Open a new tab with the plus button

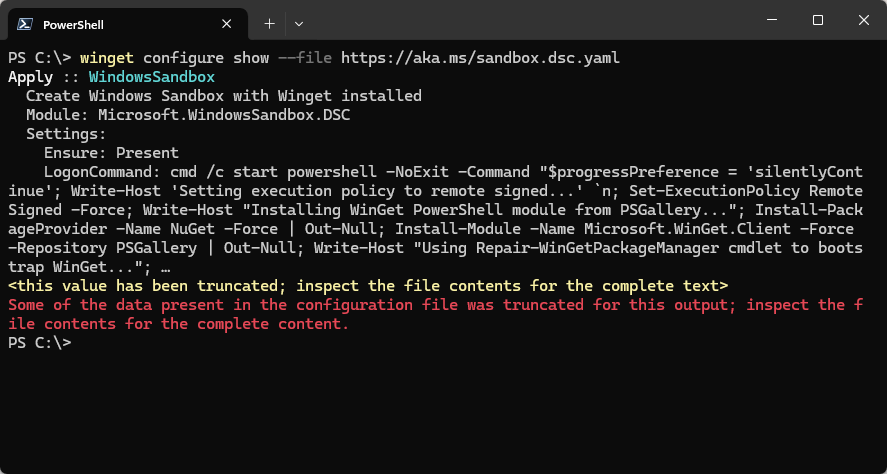[x=270, y=24]
